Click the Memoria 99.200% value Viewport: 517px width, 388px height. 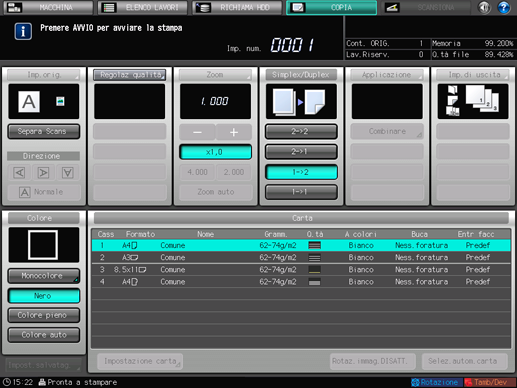click(499, 43)
